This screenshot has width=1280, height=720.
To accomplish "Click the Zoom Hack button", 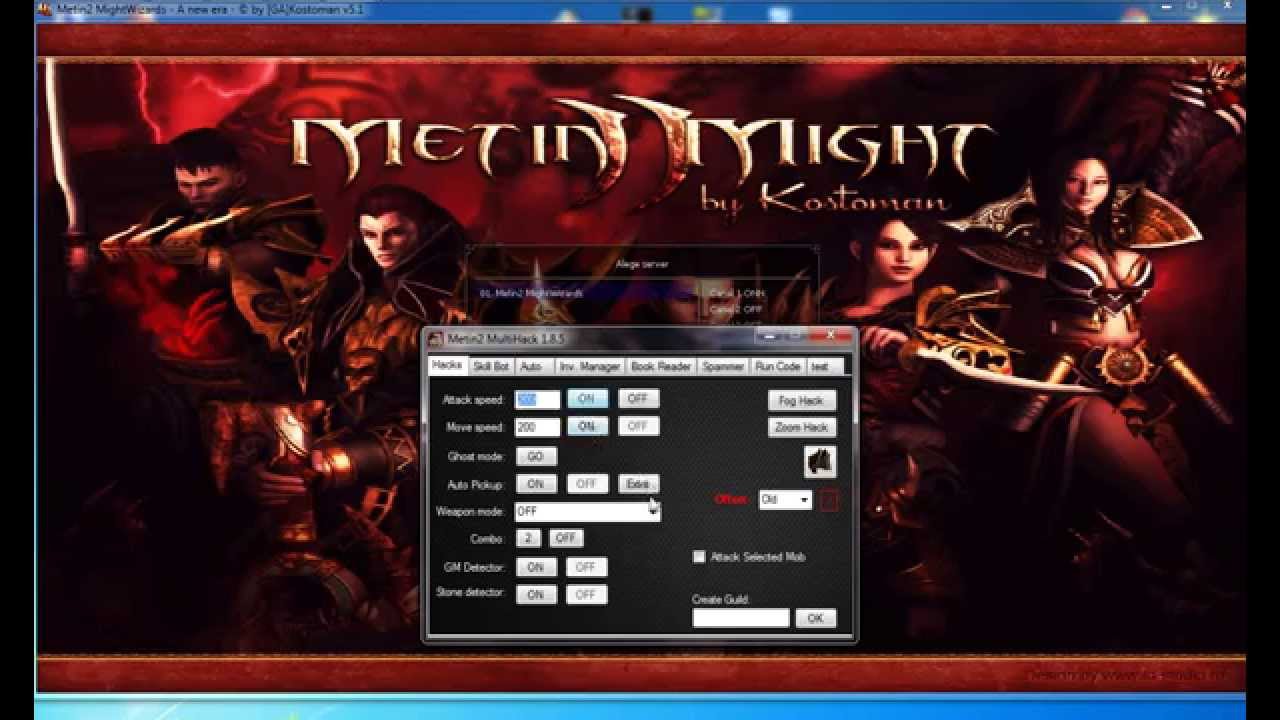I will [x=802, y=427].
